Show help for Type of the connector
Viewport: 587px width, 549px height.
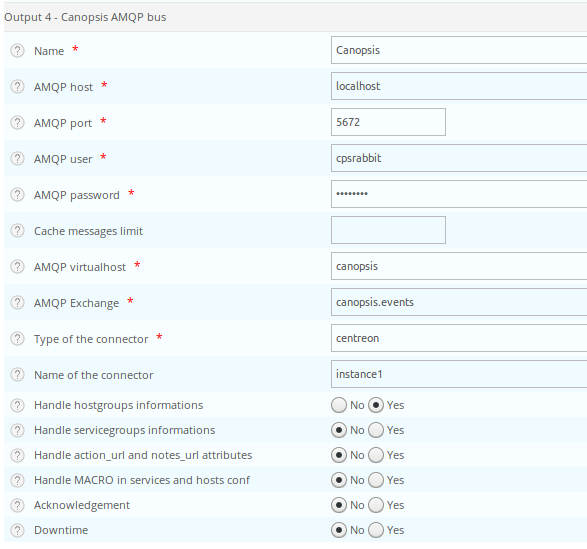coord(17,338)
